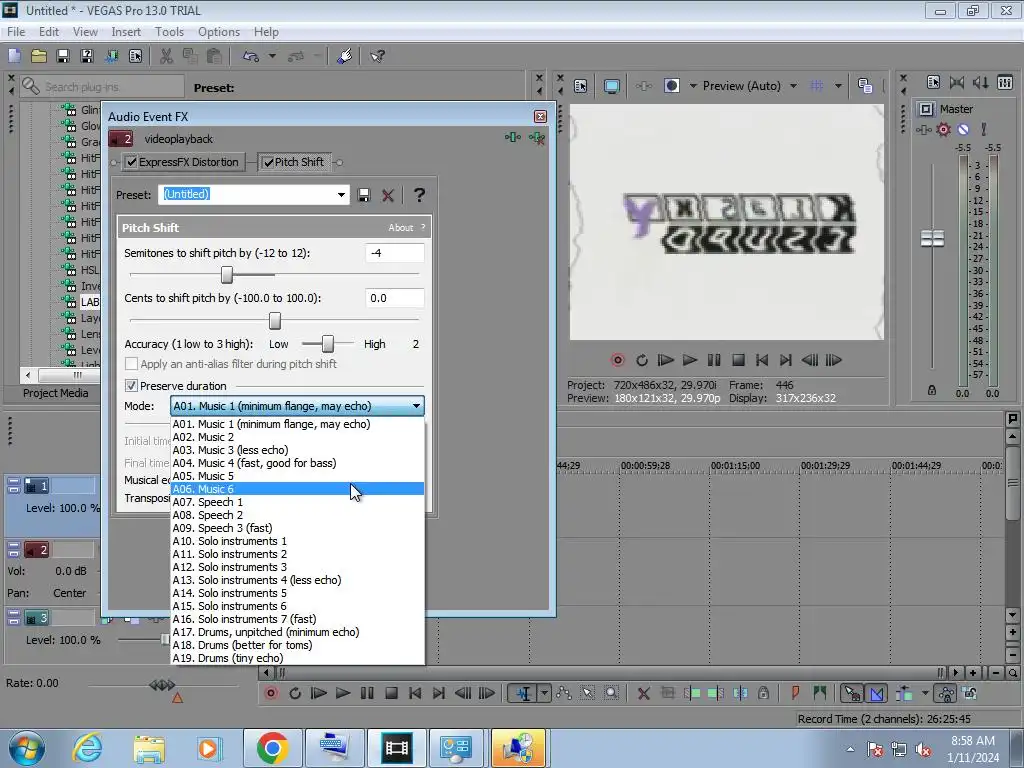Collapse the Mode dropdown arrow
This screenshot has height=768, width=1024.
[x=416, y=406]
